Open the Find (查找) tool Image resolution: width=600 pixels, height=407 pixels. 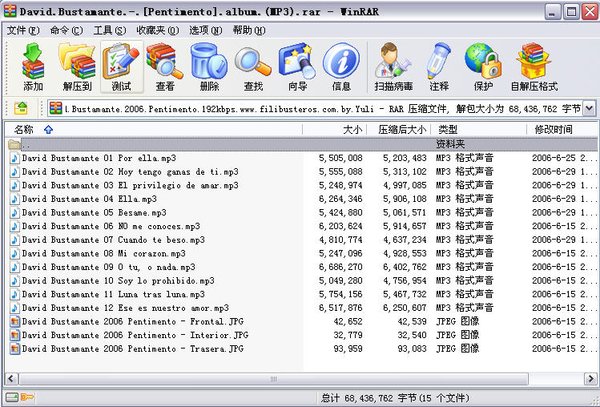(253, 67)
